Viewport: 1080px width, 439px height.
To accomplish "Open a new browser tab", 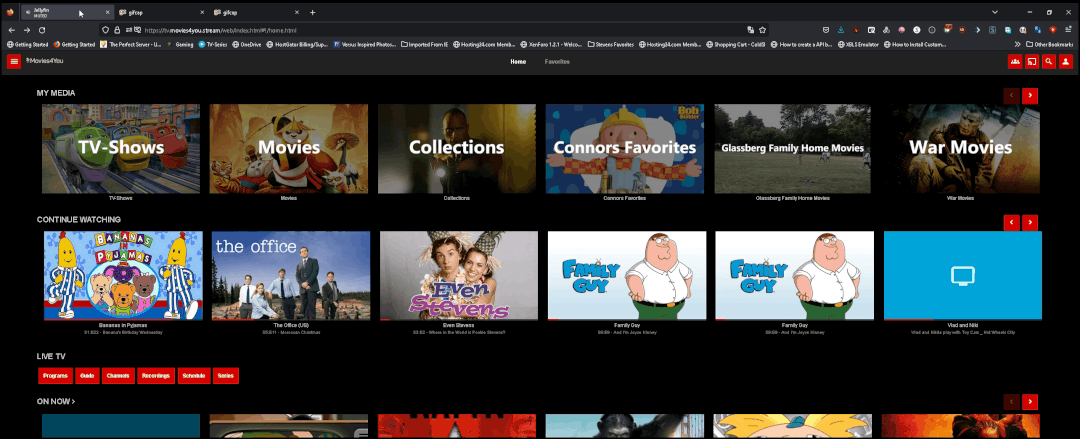I will pyautogui.click(x=312, y=12).
